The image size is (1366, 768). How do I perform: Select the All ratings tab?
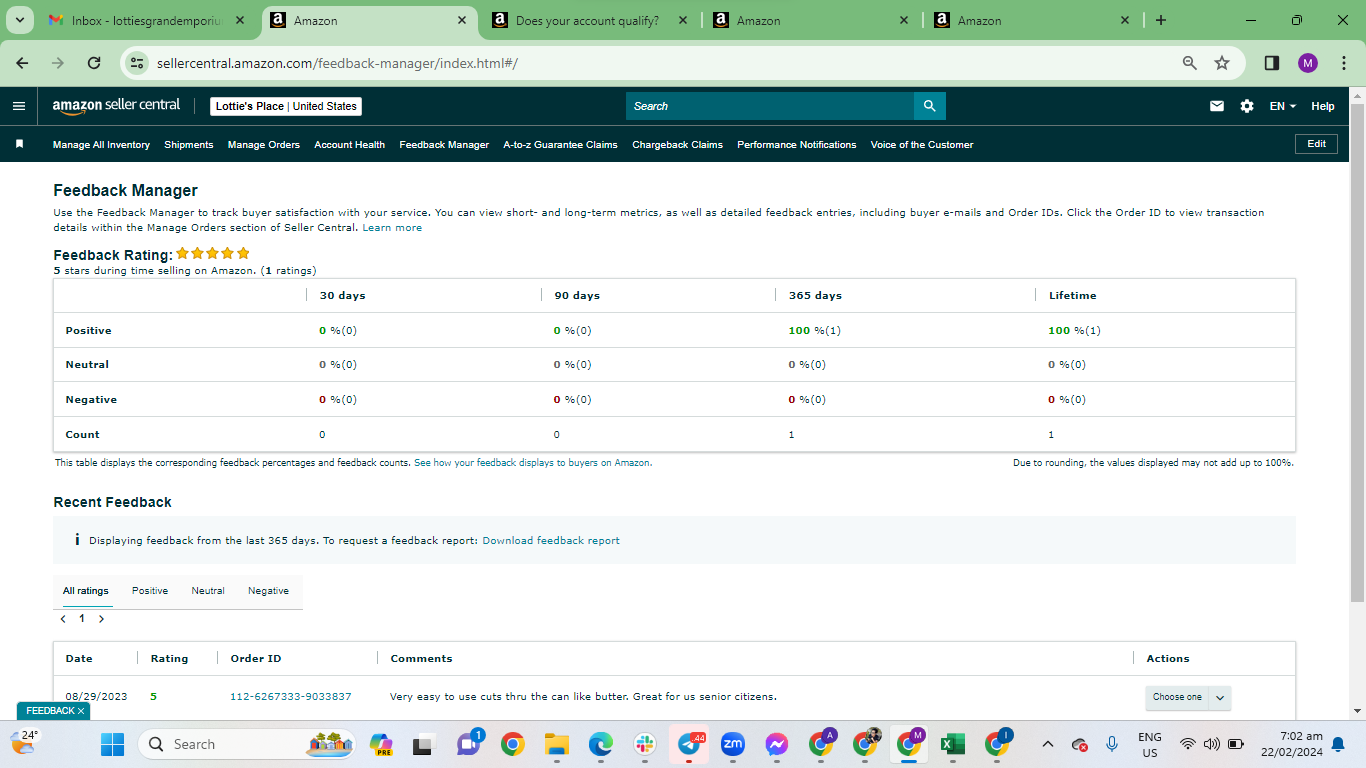point(86,591)
